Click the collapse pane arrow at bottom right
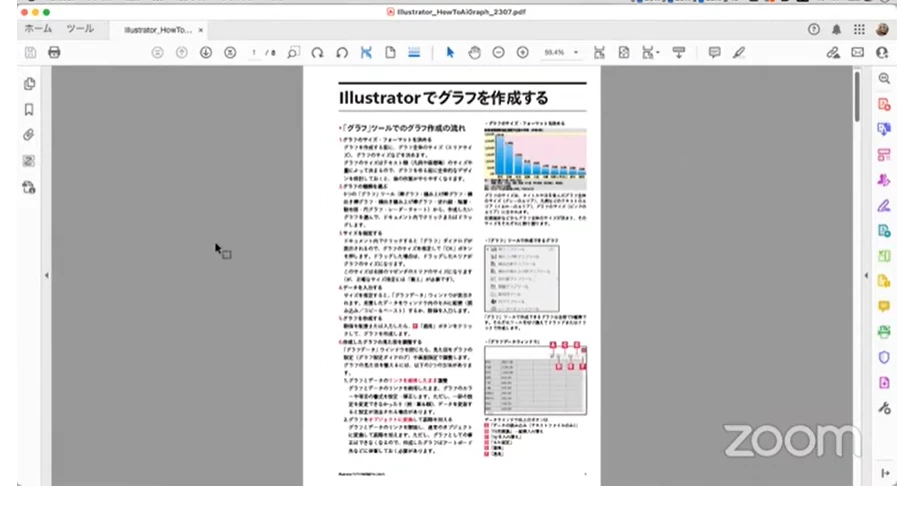The height and width of the screenshot is (508, 908). [x=885, y=473]
